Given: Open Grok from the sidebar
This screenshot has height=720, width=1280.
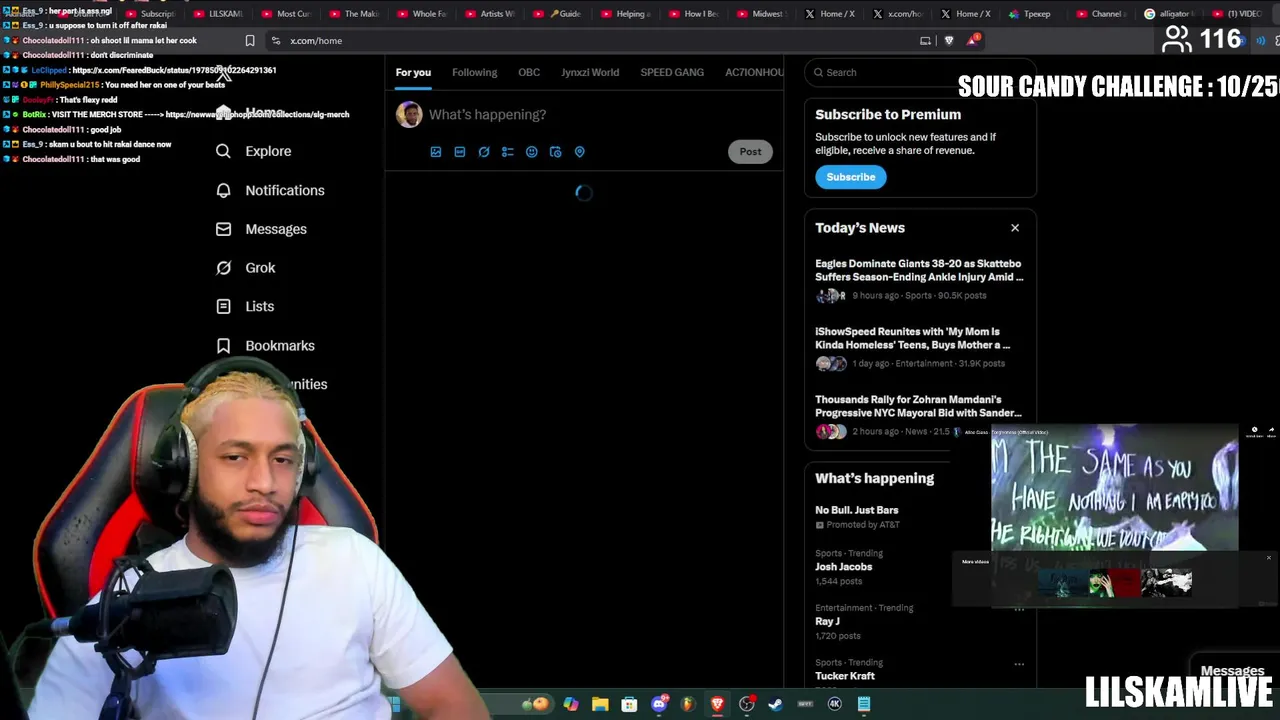Looking at the screenshot, I should coord(246,268).
